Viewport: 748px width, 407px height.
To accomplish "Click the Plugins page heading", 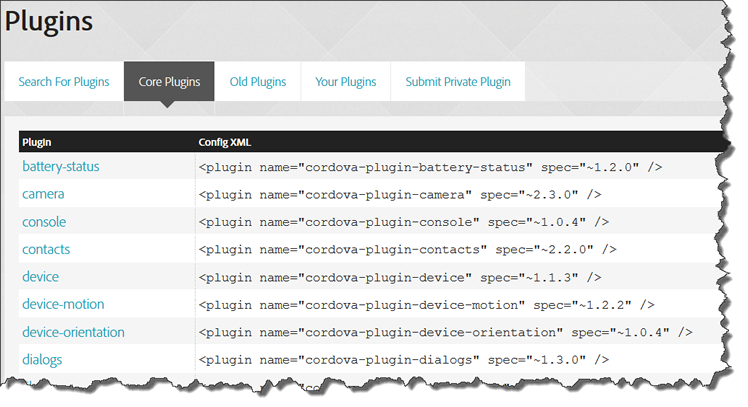I will coord(49,22).
